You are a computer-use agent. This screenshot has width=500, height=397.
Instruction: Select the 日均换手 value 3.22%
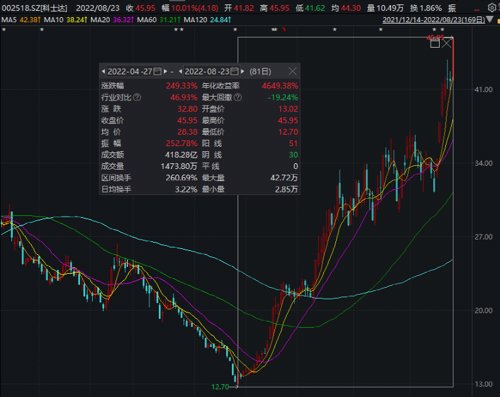pyautogui.click(x=186, y=189)
